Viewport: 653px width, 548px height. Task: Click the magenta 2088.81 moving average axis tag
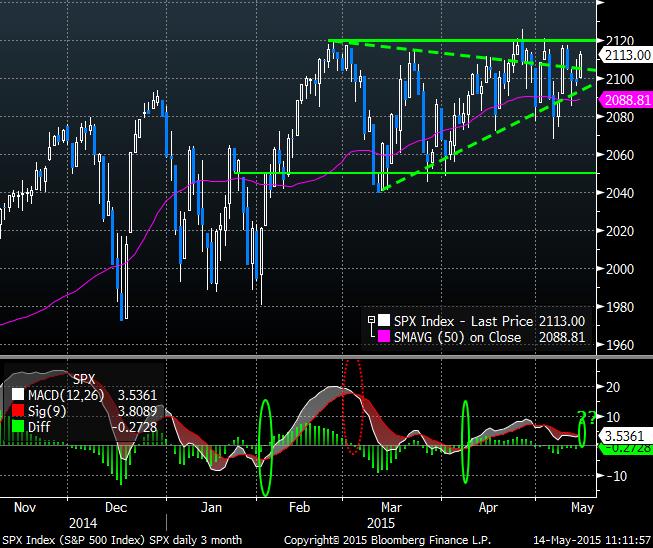[x=626, y=100]
